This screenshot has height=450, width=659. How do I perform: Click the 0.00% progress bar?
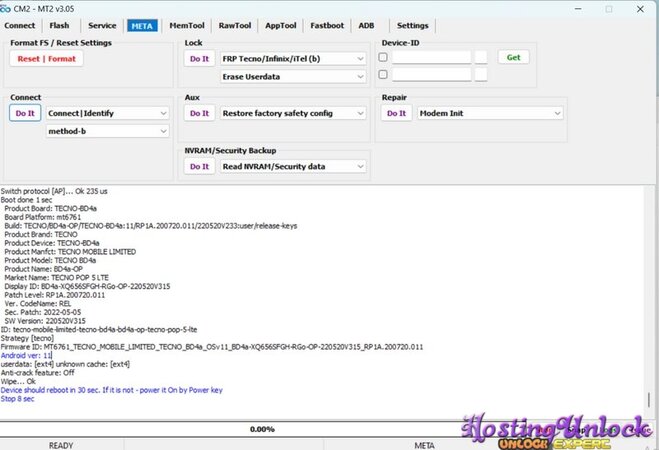coord(262,429)
